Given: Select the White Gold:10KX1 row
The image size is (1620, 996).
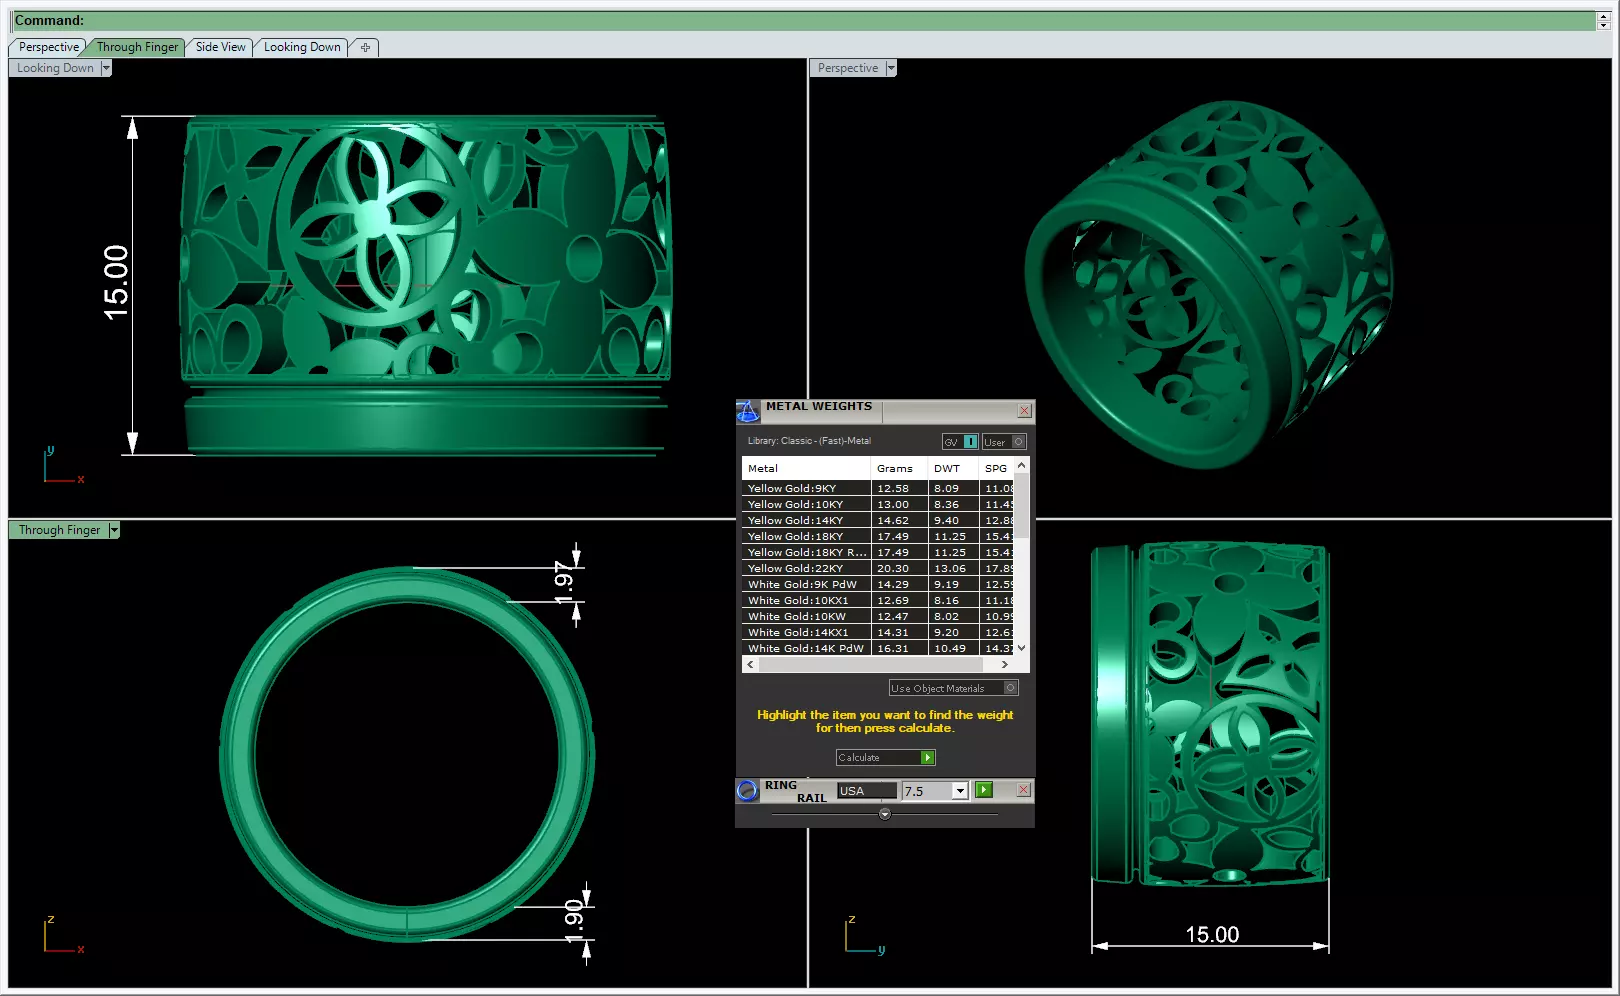Looking at the screenshot, I should click(x=878, y=601).
